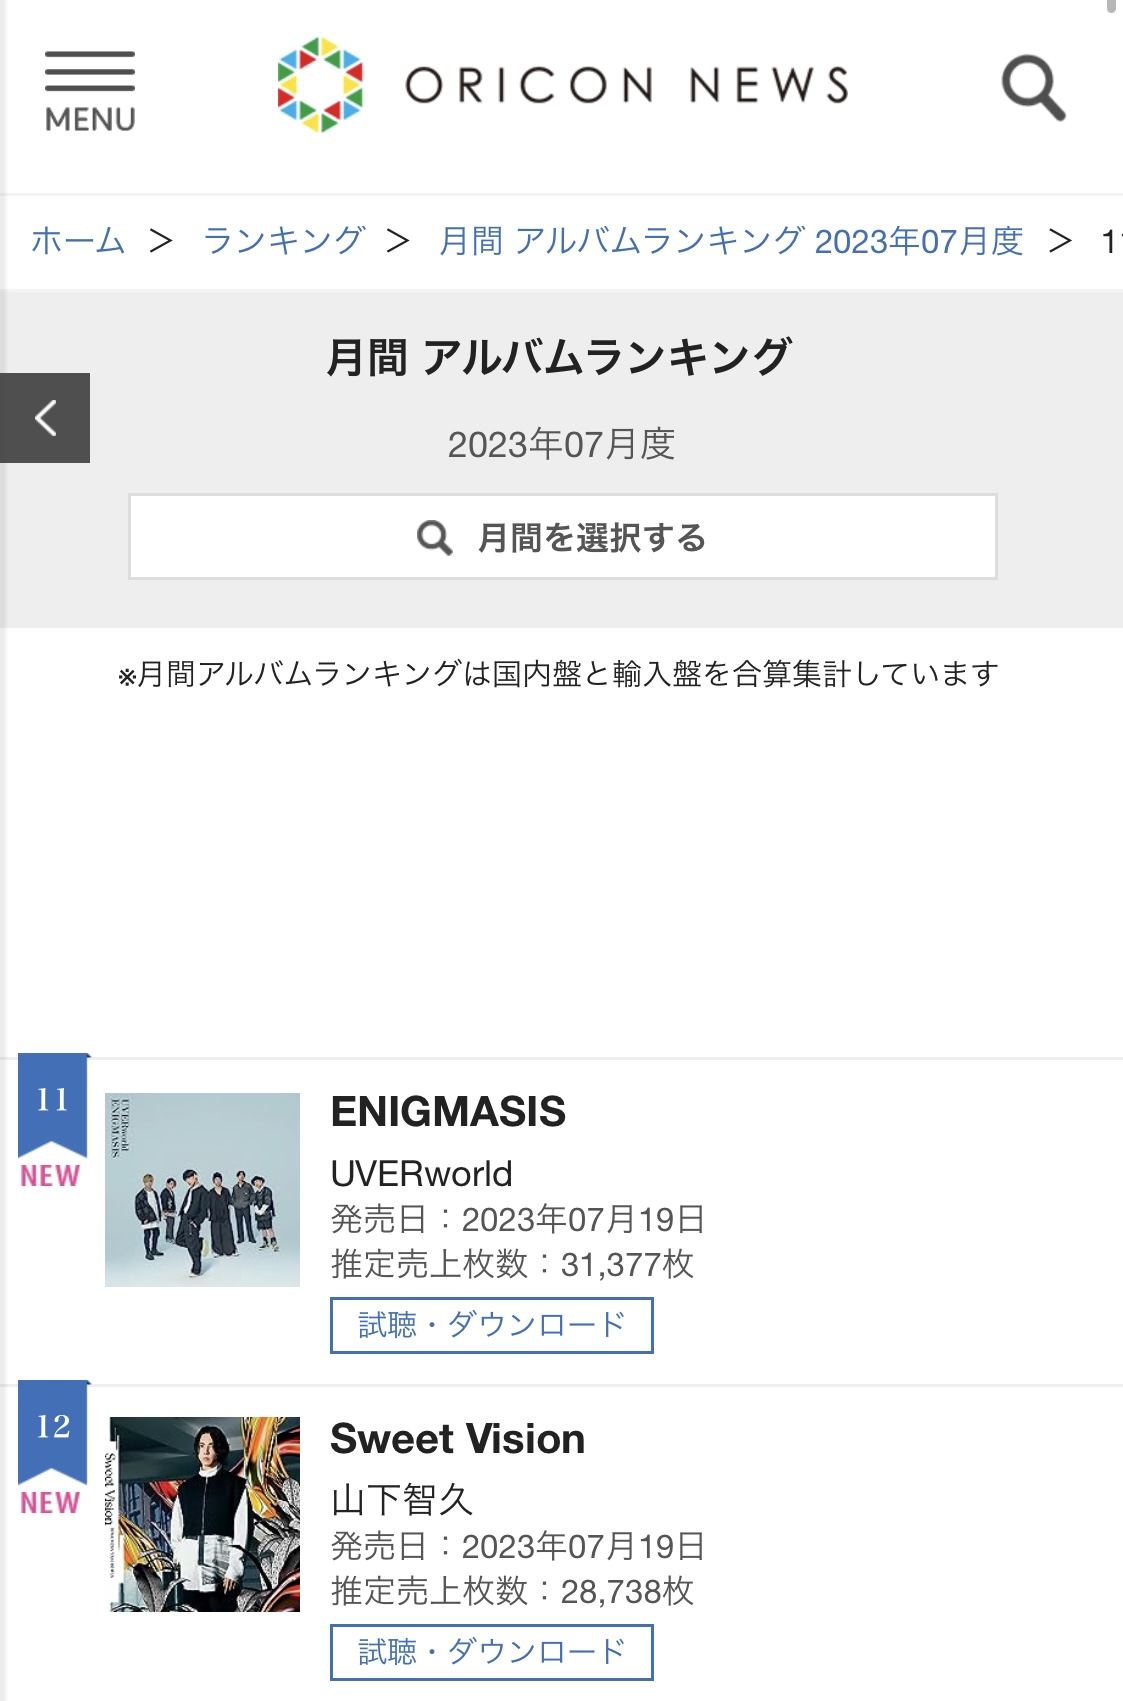The height and width of the screenshot is (1701, 1123).
Task: Select artist name 山下智久
Action: 402,1500
